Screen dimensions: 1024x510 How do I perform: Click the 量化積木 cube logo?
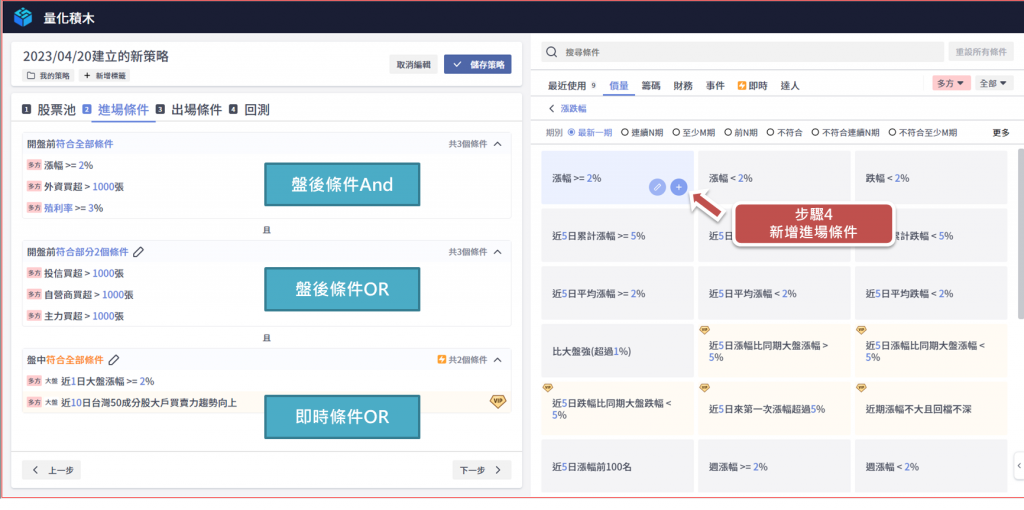pos(24,18)
